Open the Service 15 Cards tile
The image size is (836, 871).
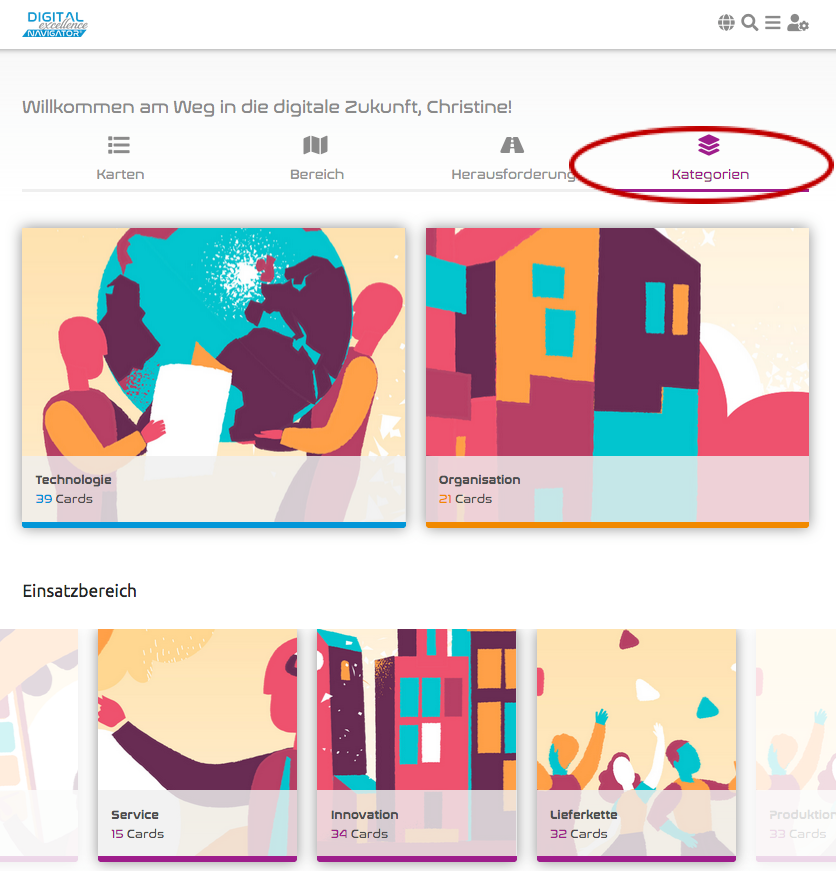[197, 745]
